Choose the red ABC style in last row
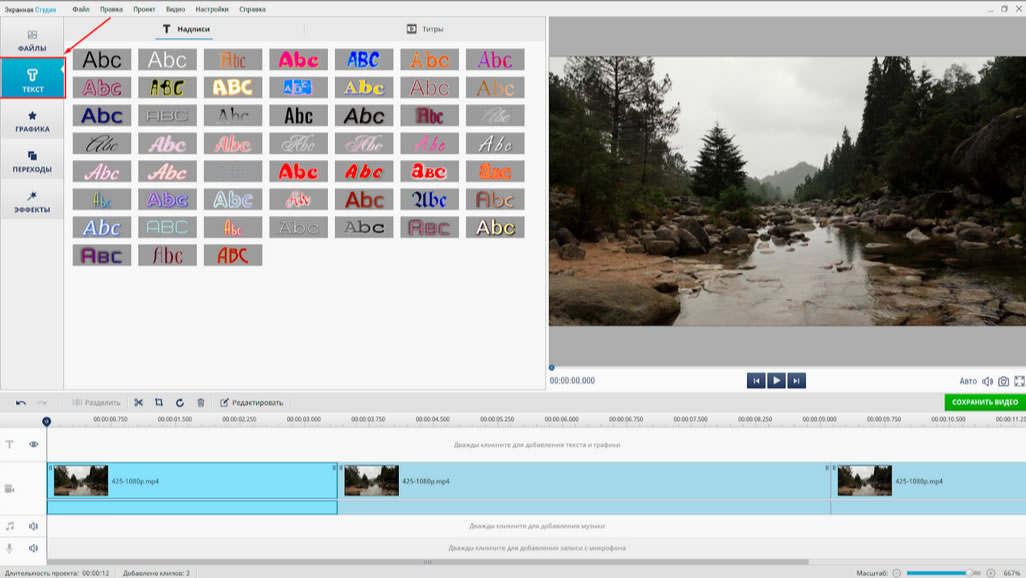1026x578 pixels. click(x=233, y=255)
